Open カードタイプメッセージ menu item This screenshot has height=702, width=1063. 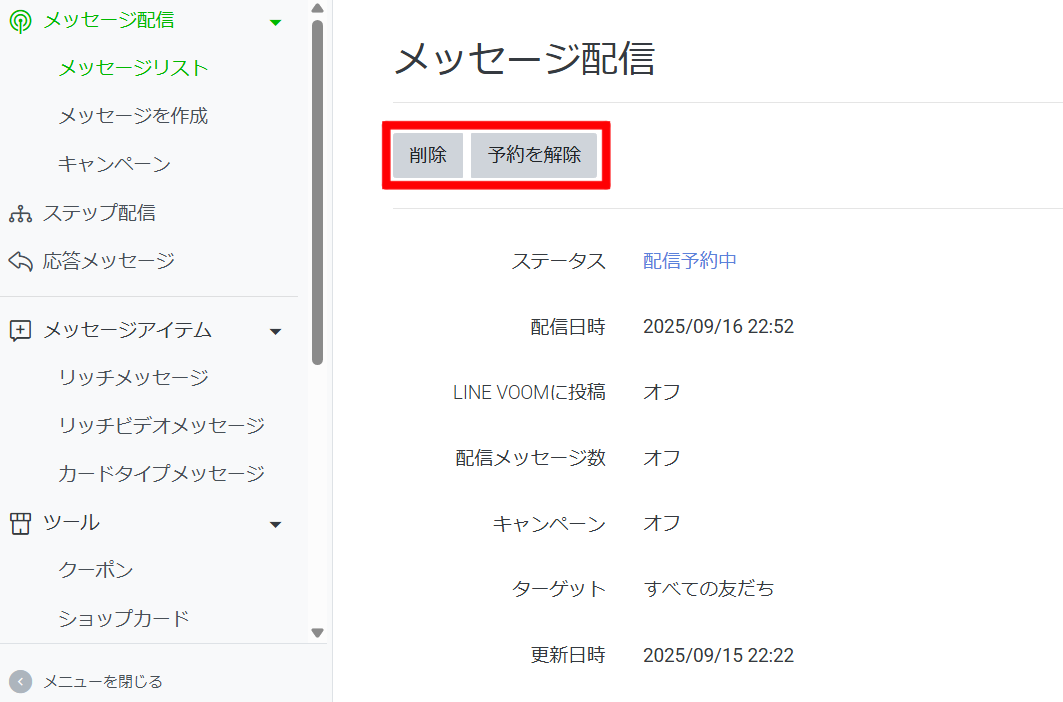coord(161,474)
